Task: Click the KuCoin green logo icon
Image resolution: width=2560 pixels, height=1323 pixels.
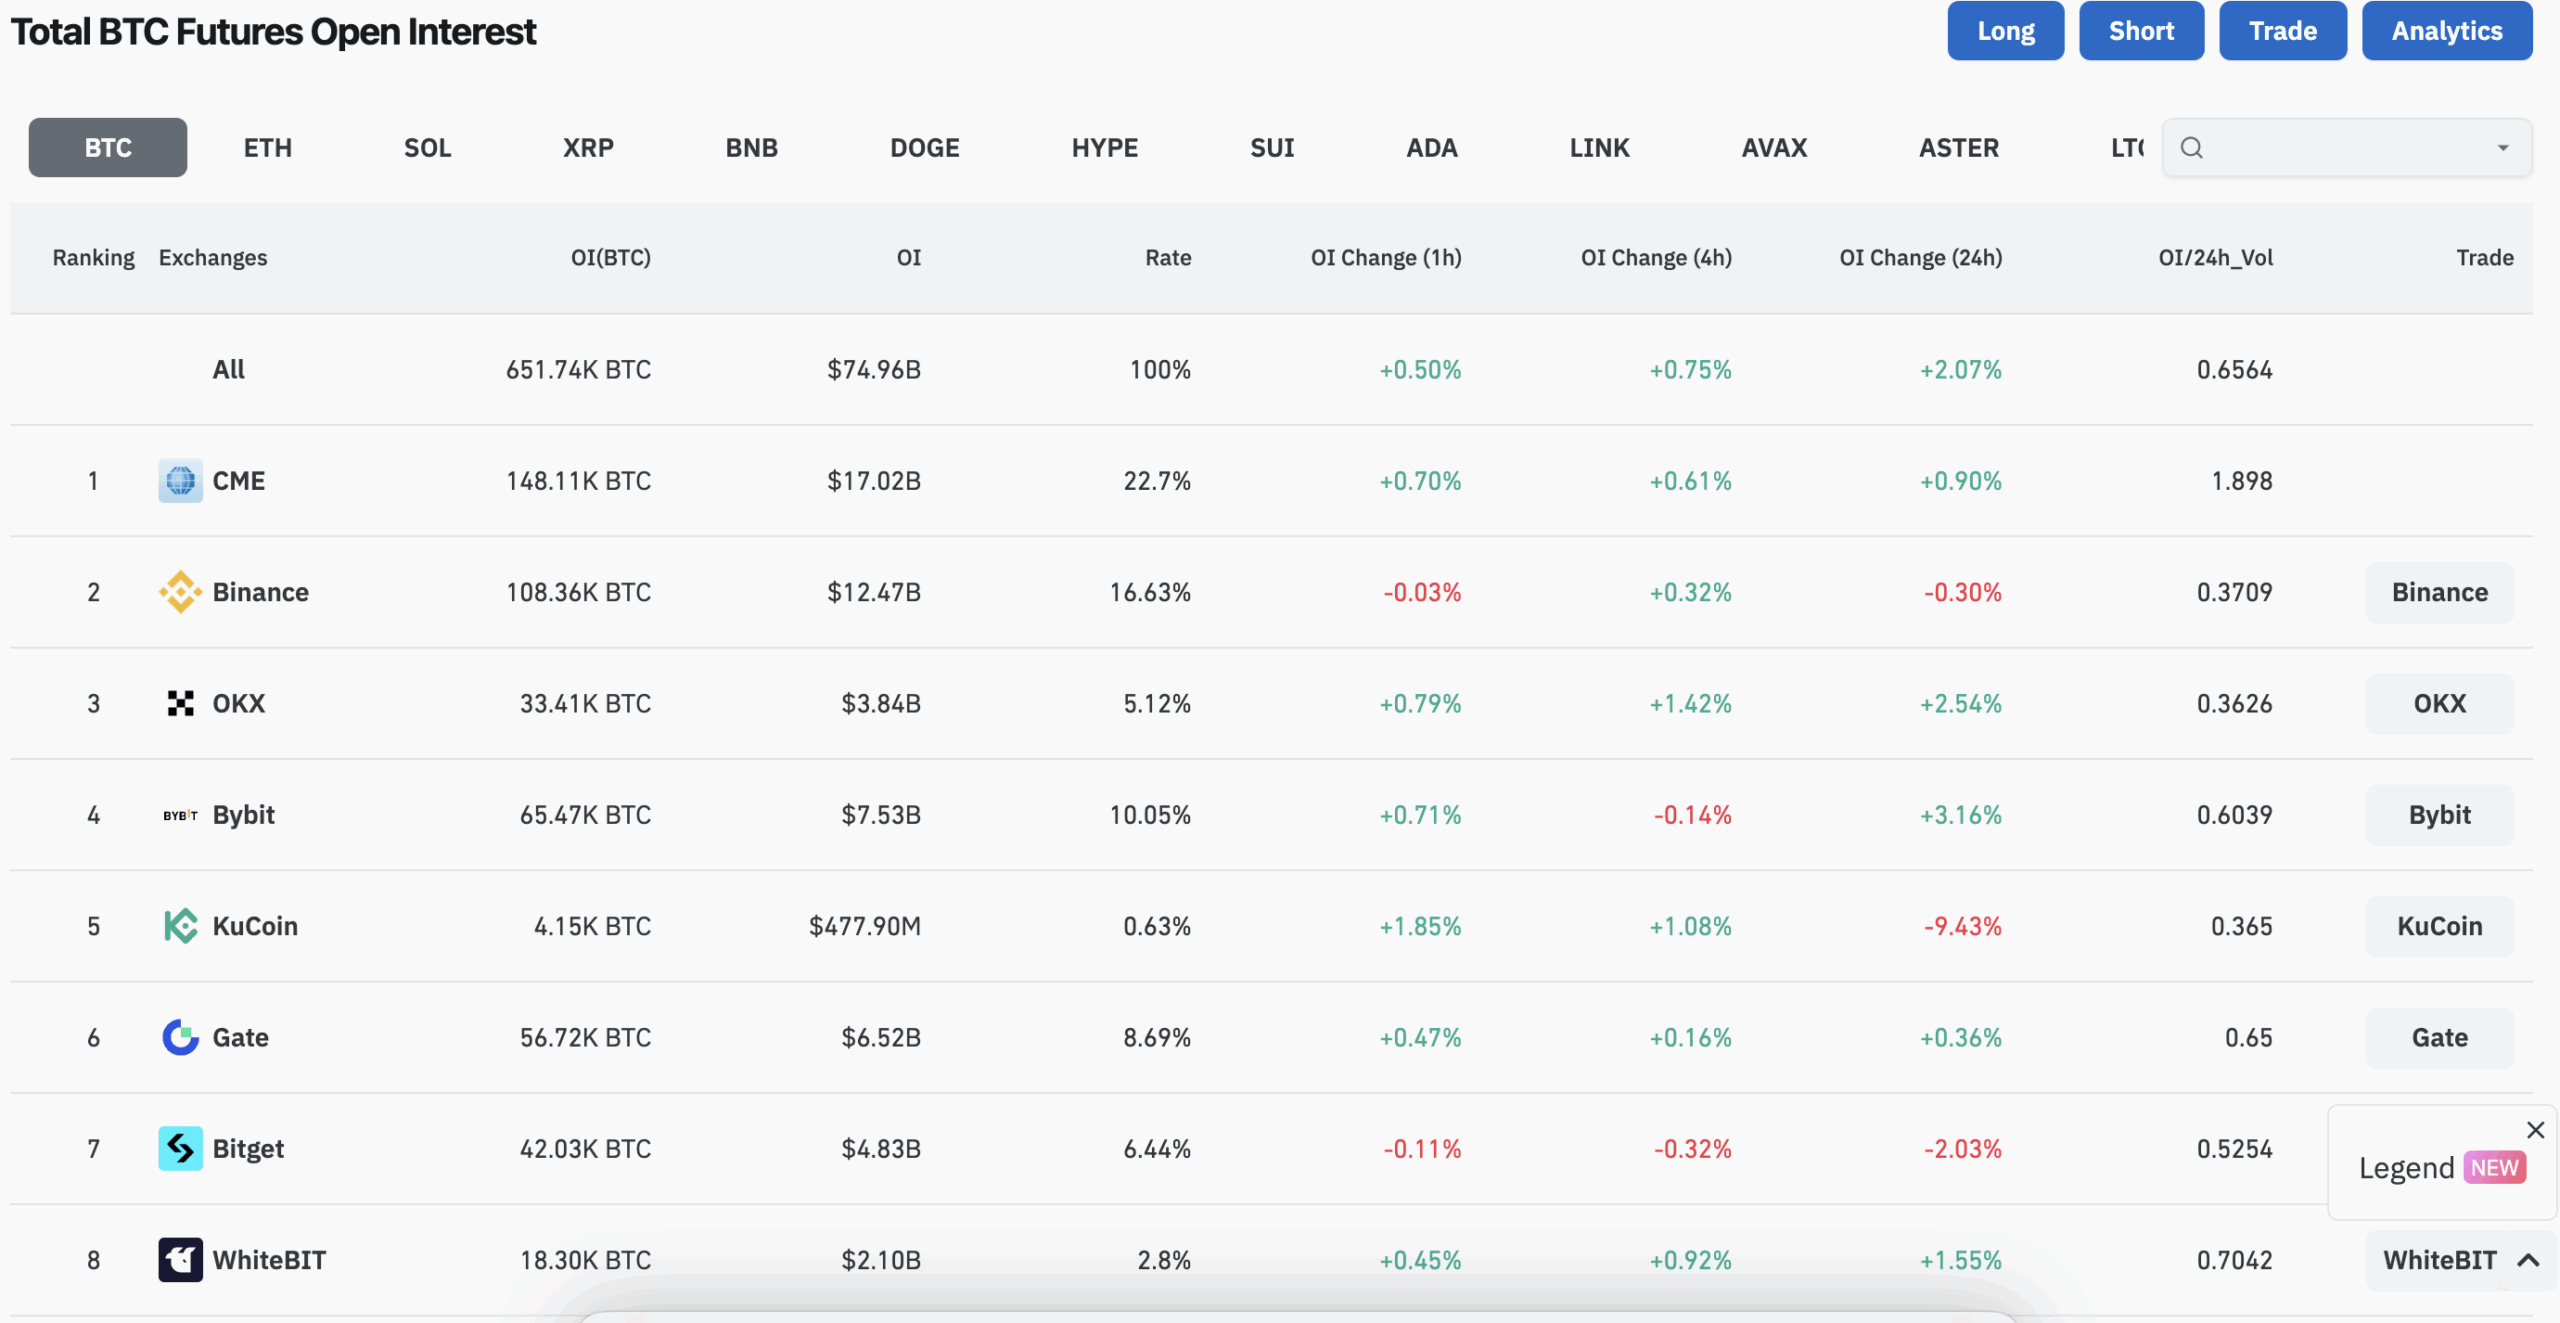Action: (180, 926)
